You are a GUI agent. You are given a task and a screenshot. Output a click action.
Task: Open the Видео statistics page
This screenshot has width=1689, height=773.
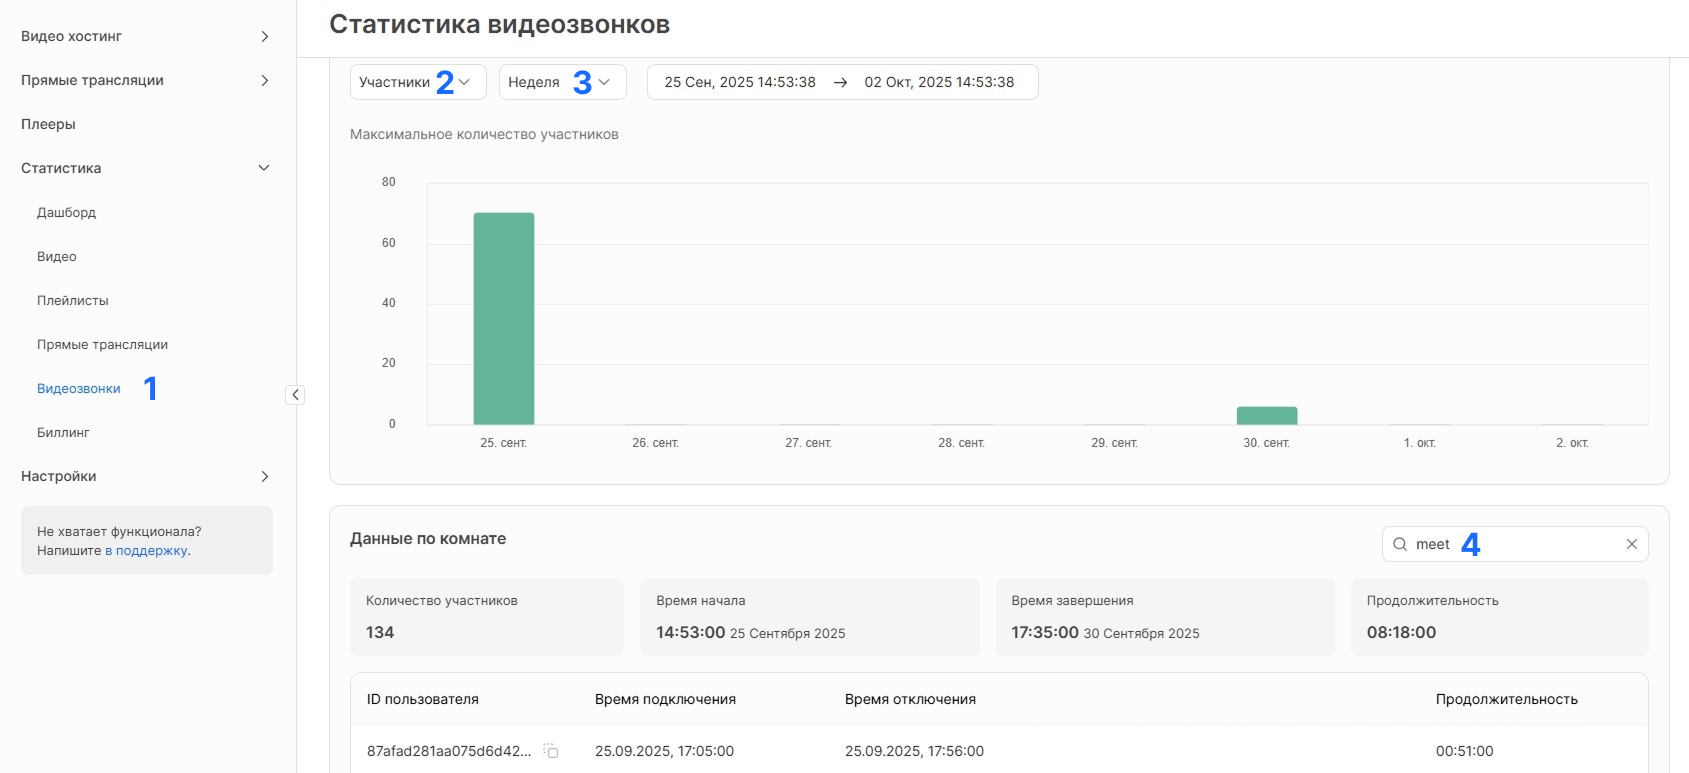[57, 257]
